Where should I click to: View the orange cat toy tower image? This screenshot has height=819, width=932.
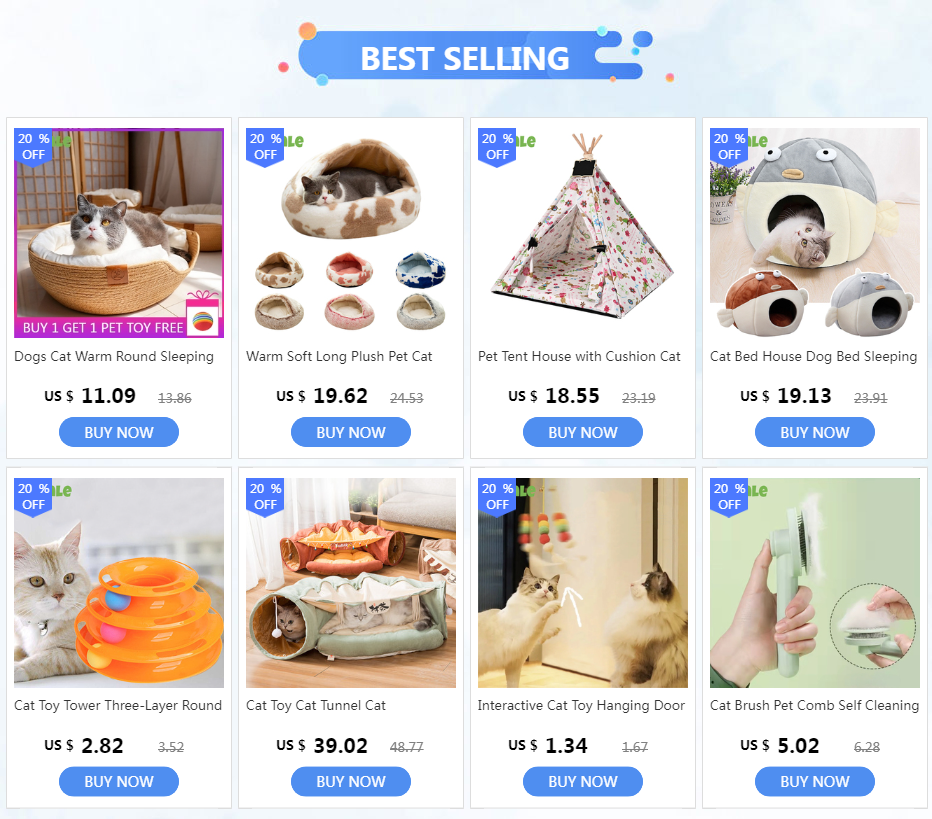coord(119,583)
